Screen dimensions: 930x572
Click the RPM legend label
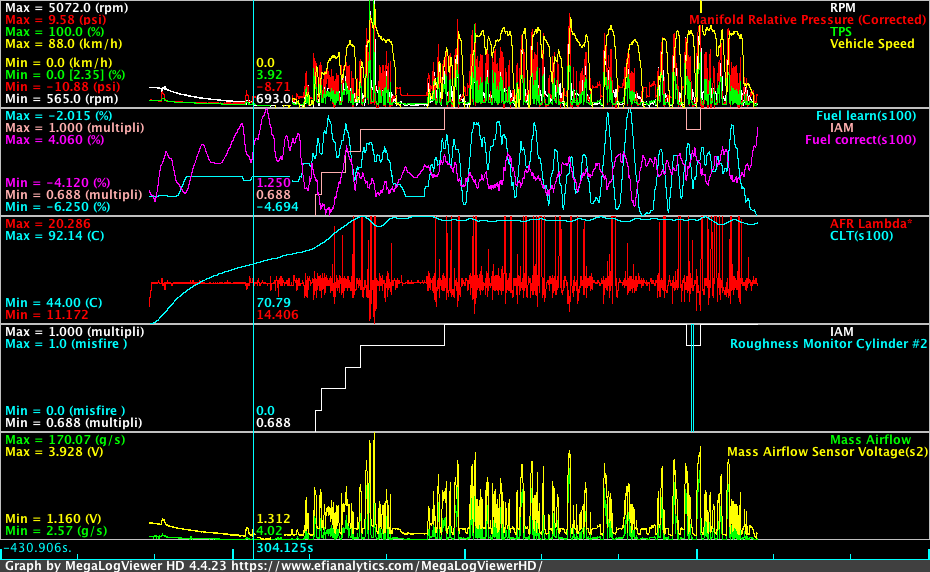pyautogui.click(x=842, y=8)
